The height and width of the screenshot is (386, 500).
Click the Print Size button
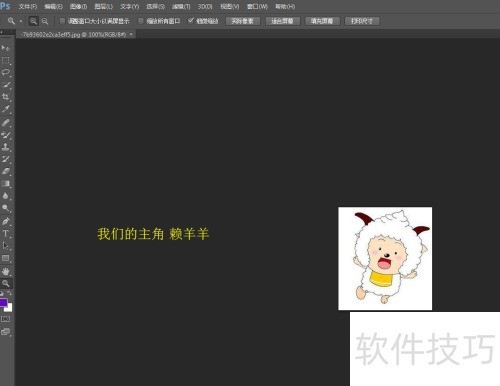coord(362,21)
